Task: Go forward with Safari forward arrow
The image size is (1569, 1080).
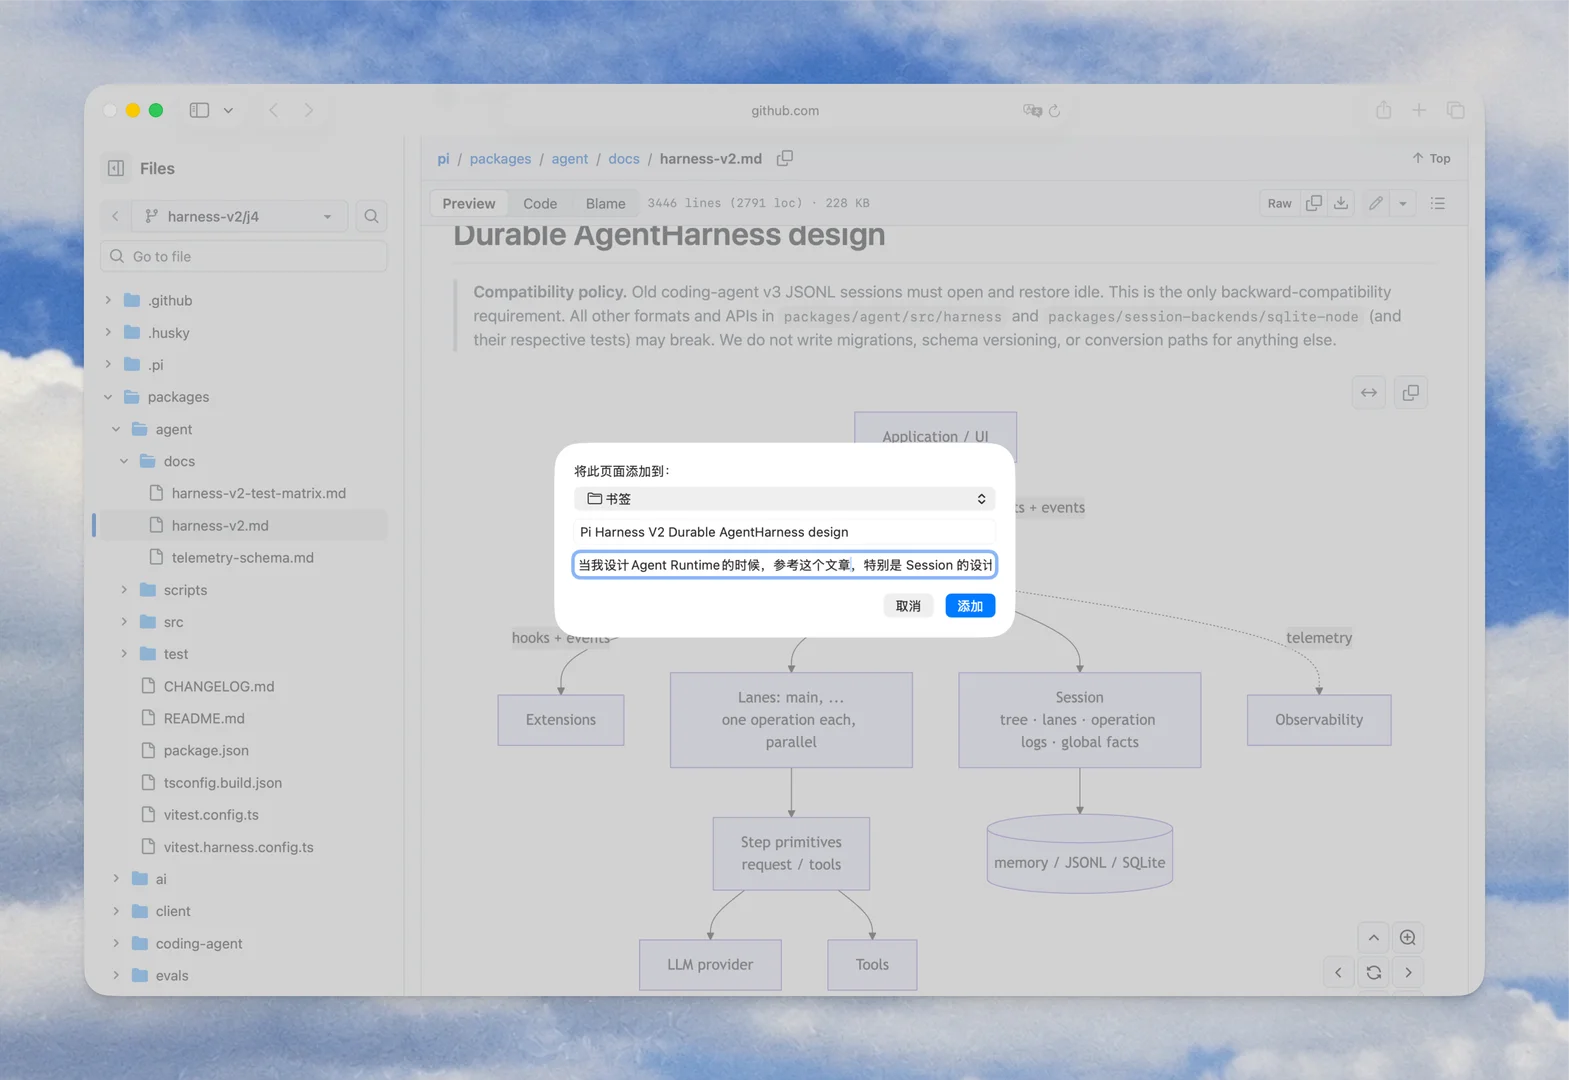Action: pos(309,110)
